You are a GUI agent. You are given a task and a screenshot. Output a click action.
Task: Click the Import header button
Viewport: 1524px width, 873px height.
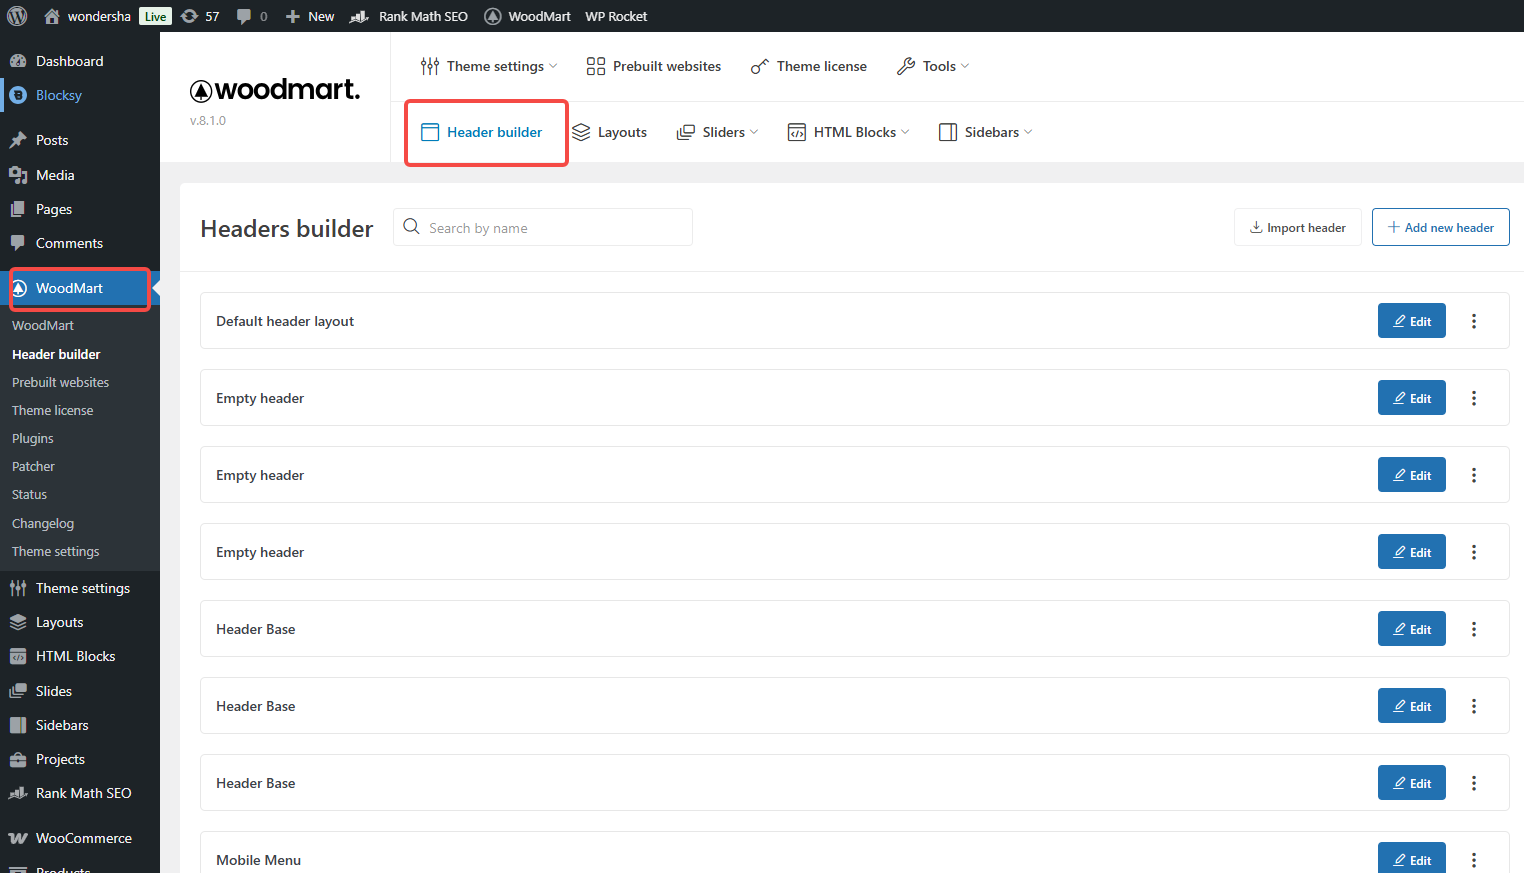pos(1297,227)
